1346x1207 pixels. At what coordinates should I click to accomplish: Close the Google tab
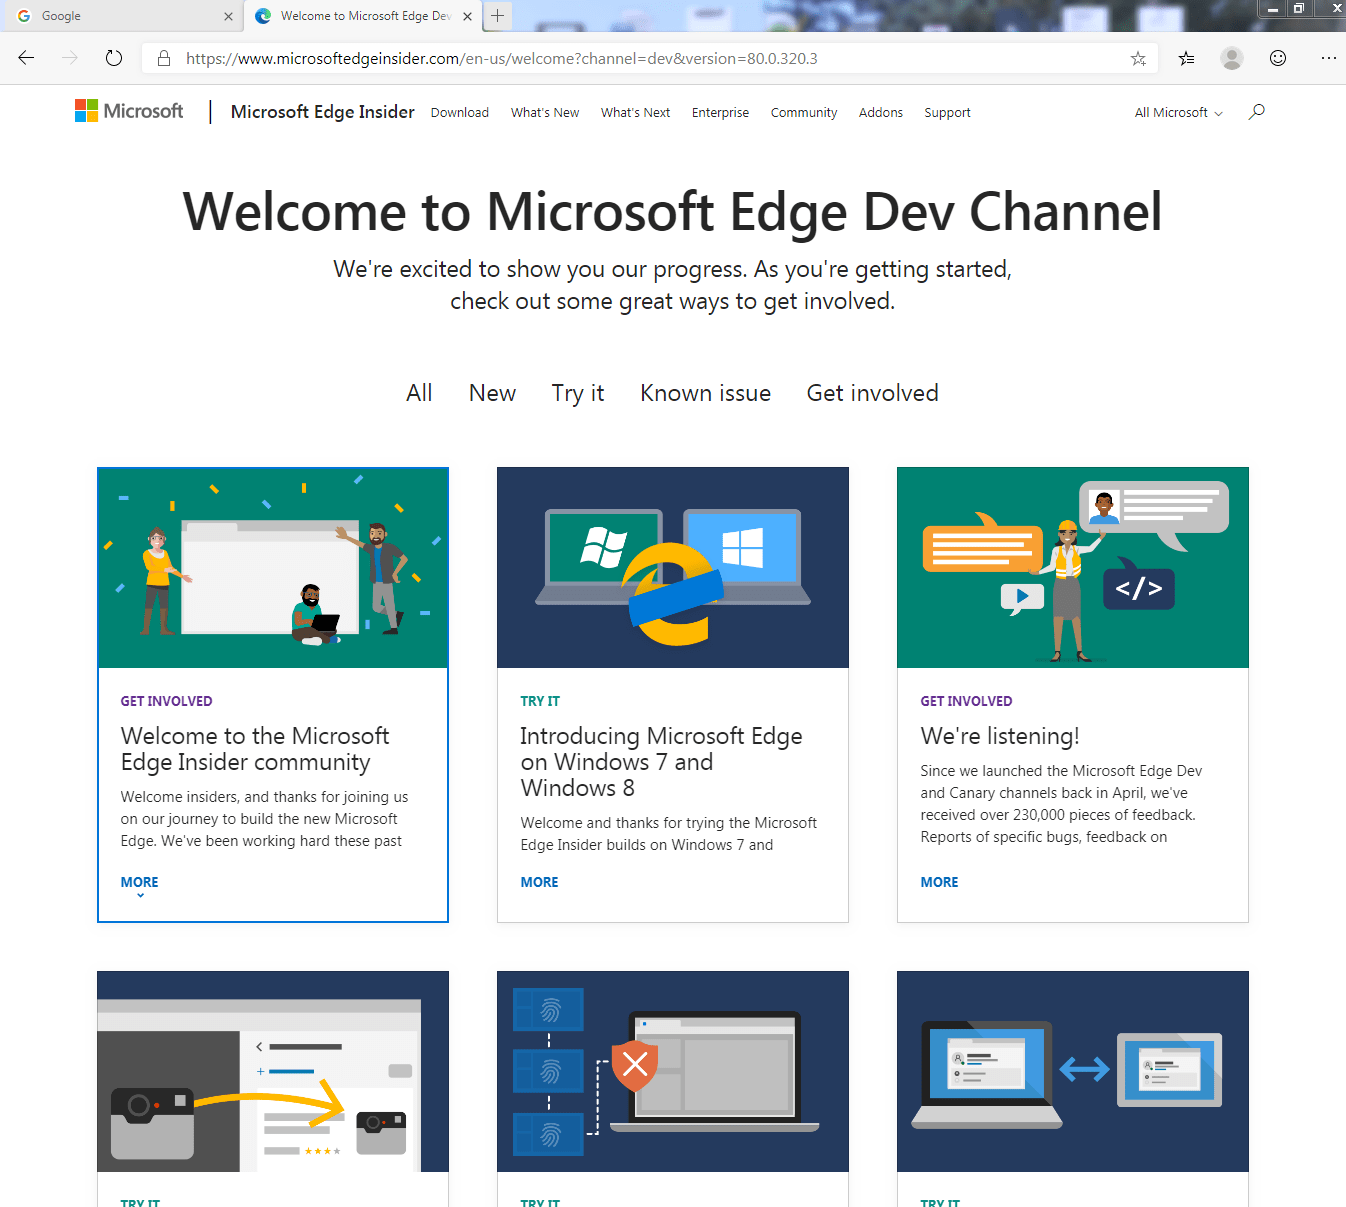point(228,16)
